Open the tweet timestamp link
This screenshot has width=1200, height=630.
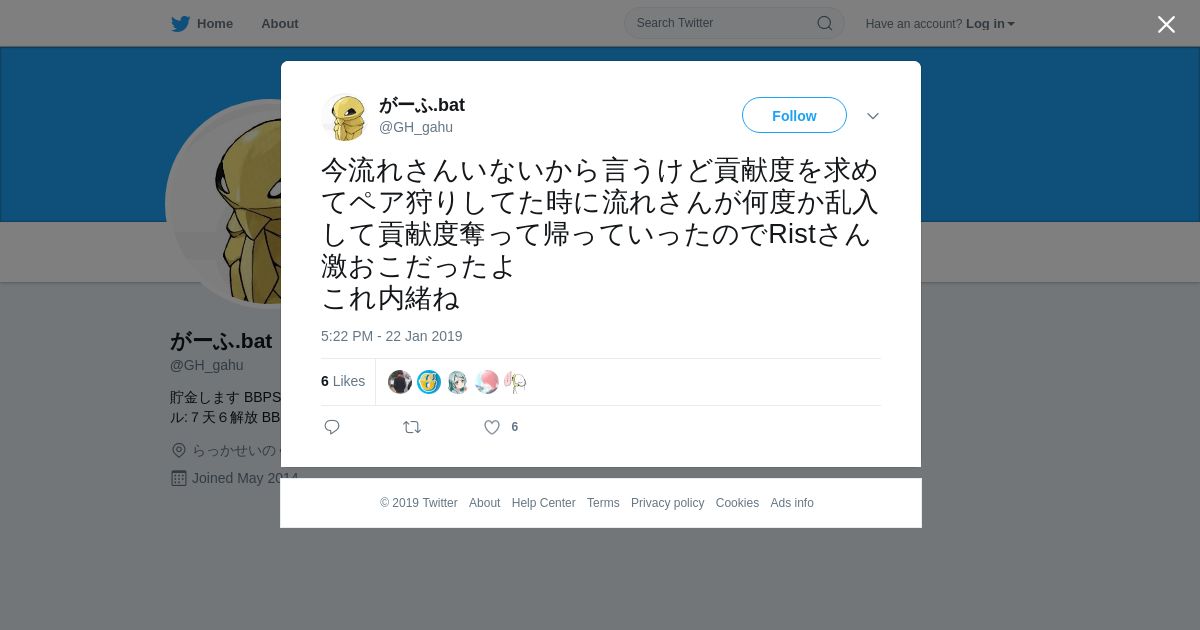coord(392,336)
